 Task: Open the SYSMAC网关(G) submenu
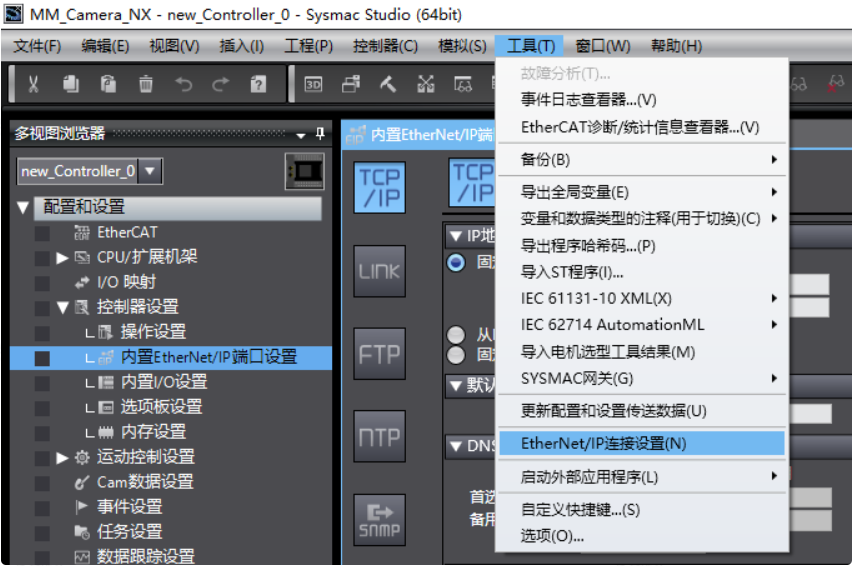(642, 379)
